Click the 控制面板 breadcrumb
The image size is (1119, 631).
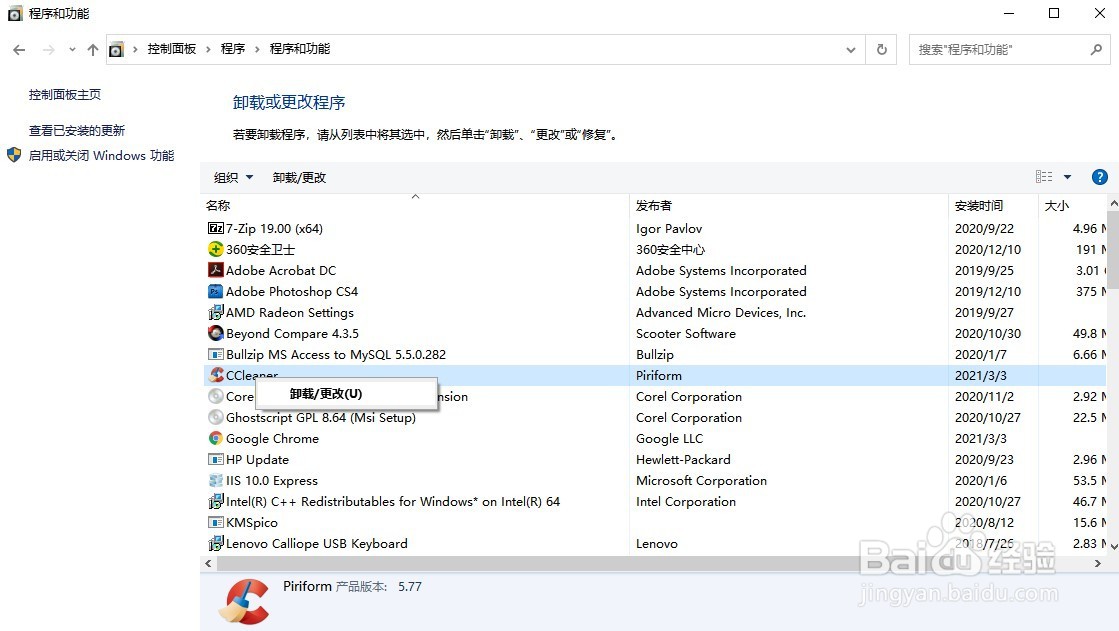(172, 49)
